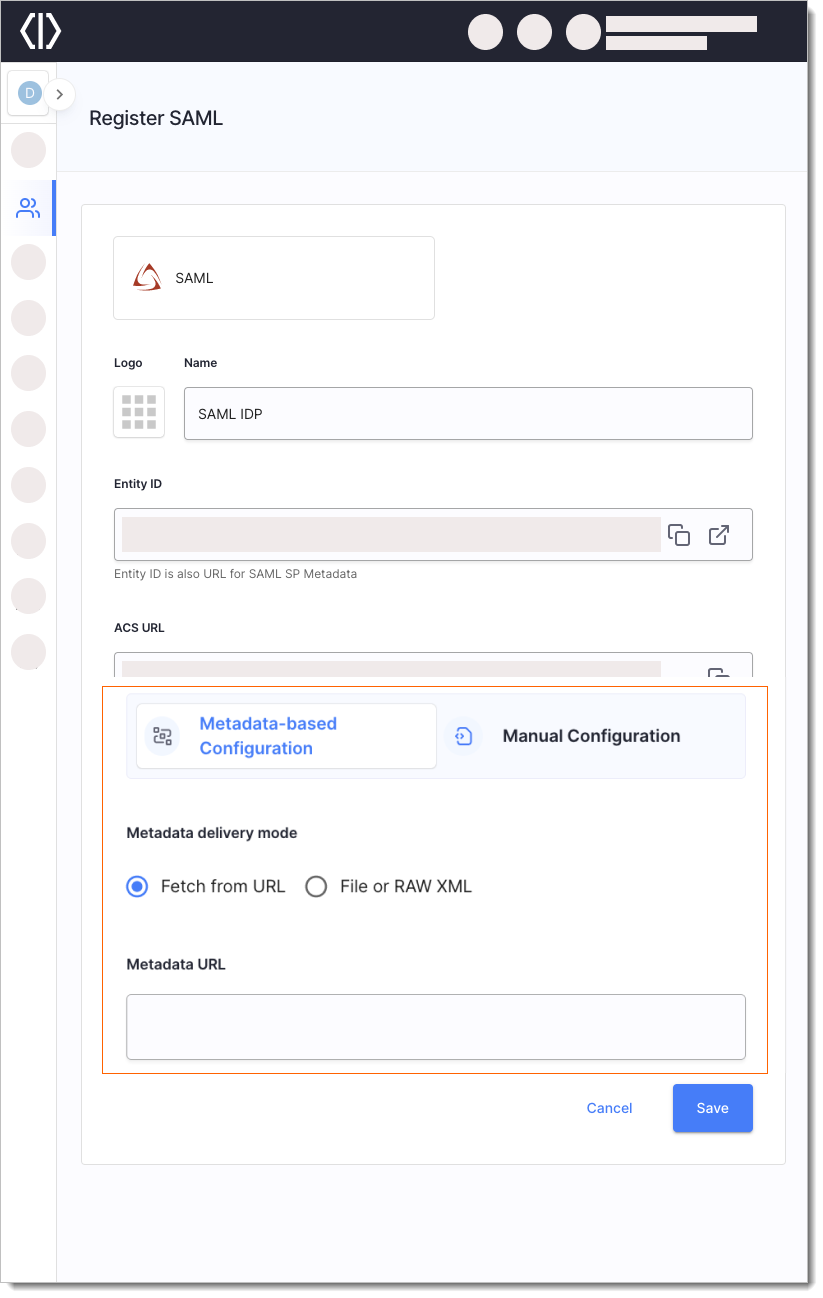Cancel SAML registration
The height and width of the screenshot is (1298, 823).
coord(610,1108)
